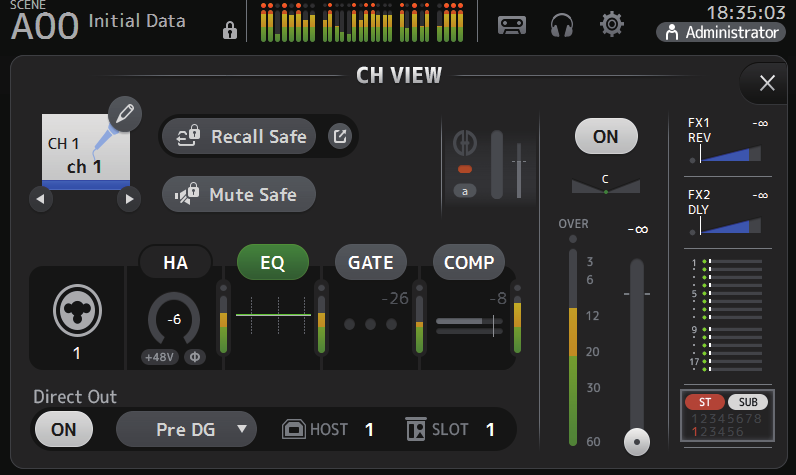796x475 pixels.
Task: Toggle the ST bus assign
Action: [x=705, y=402]
